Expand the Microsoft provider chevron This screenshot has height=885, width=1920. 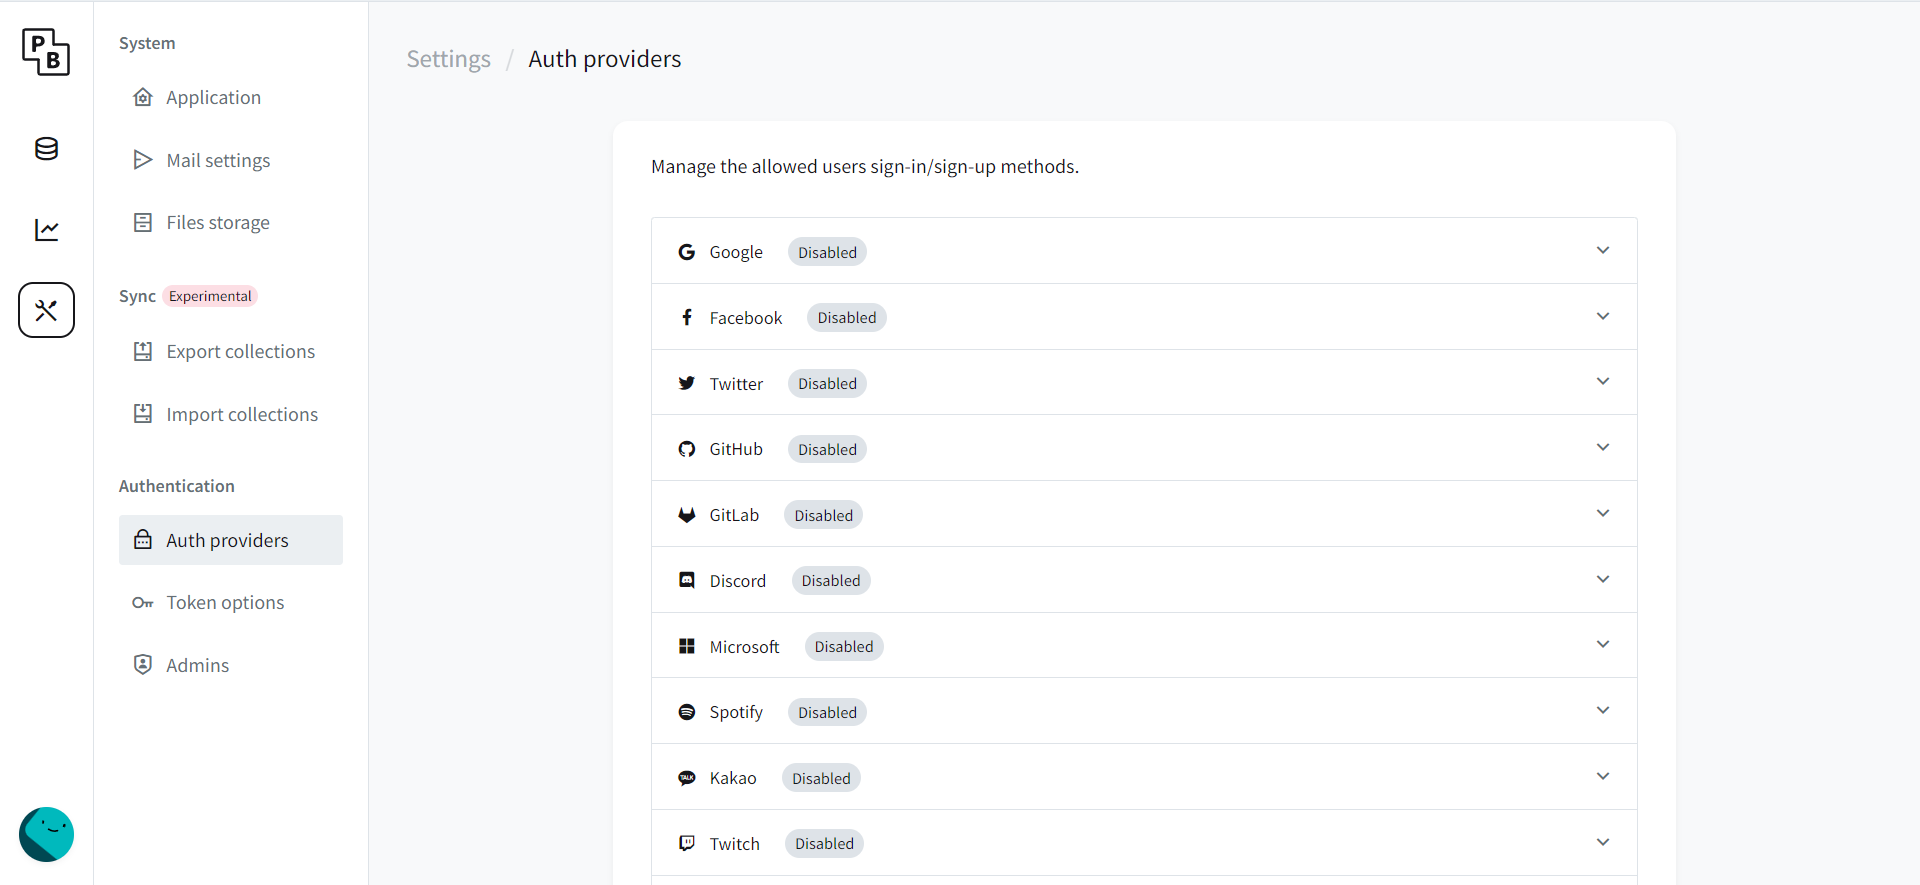point(1603,644)
